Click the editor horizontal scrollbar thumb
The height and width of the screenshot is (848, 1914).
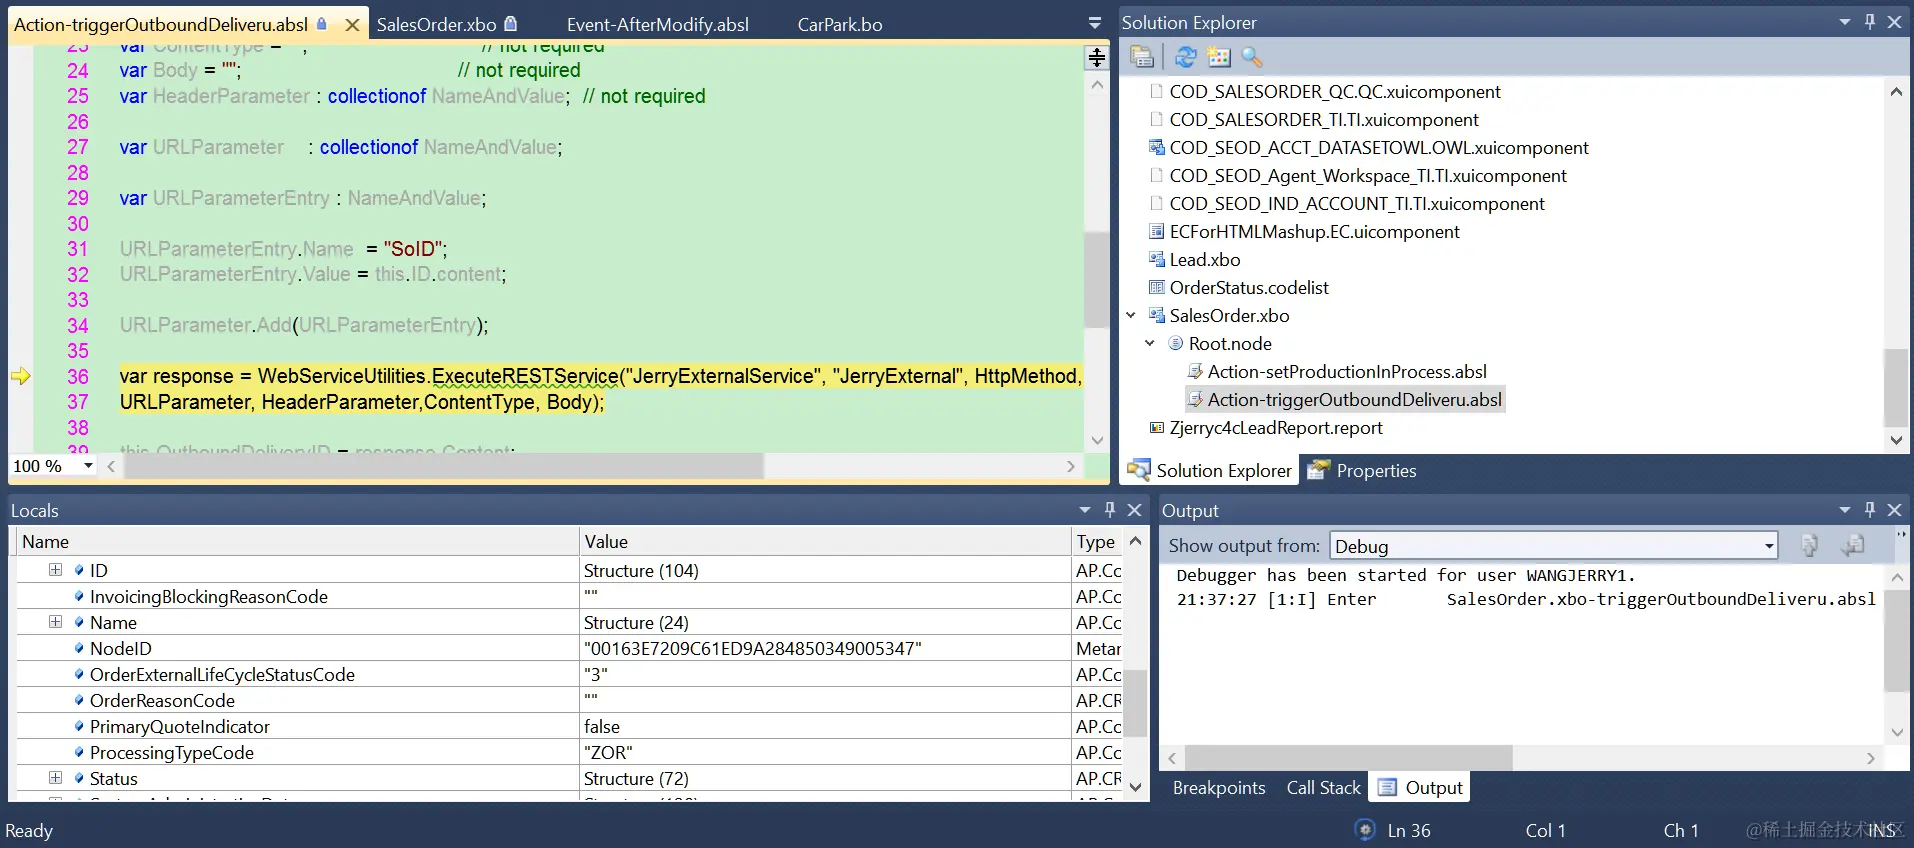(444, 465)
